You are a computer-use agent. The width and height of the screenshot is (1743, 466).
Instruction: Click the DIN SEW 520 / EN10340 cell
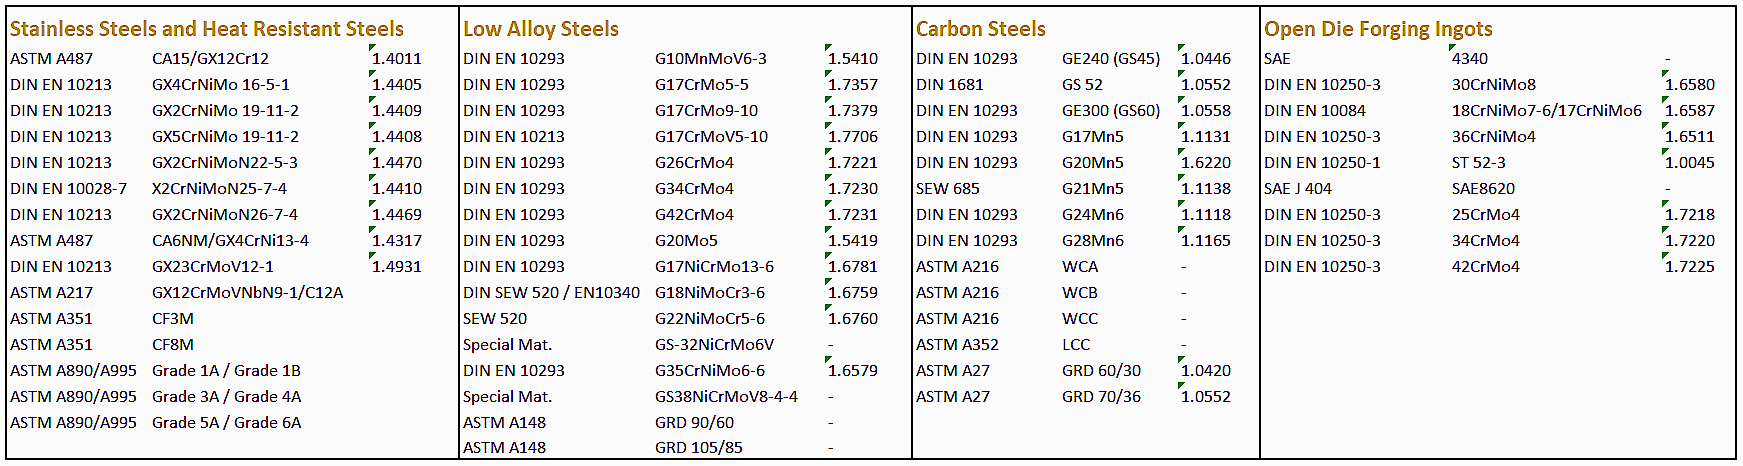[551, 293]
